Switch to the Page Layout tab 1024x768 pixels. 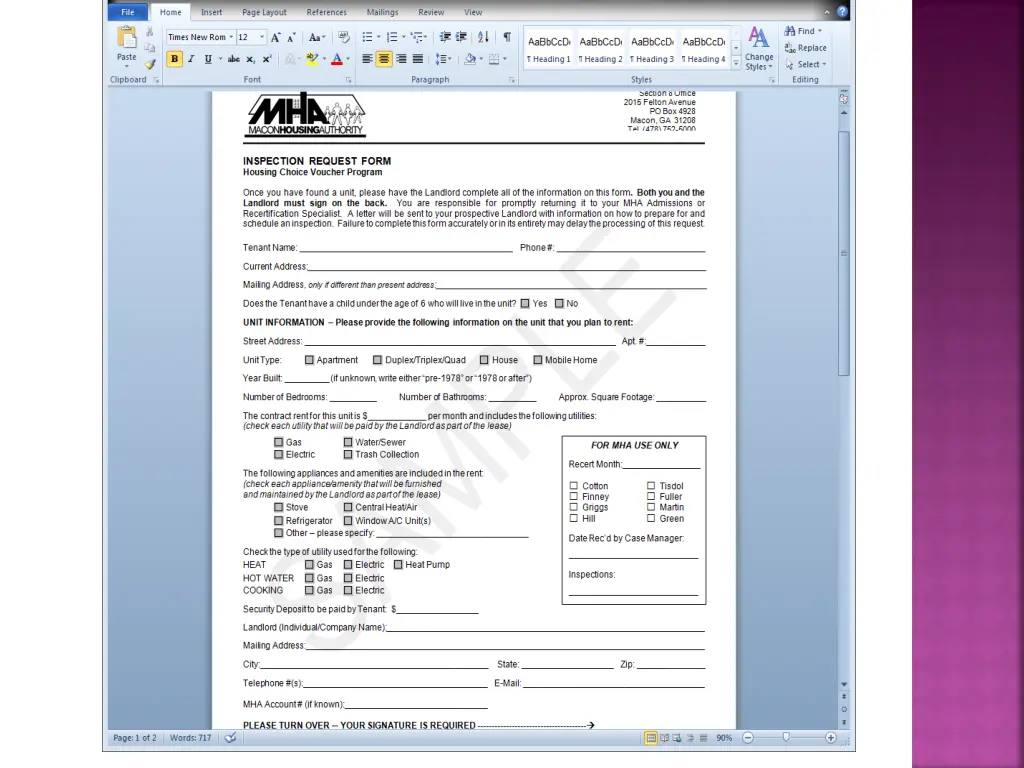tap(264, 12)
